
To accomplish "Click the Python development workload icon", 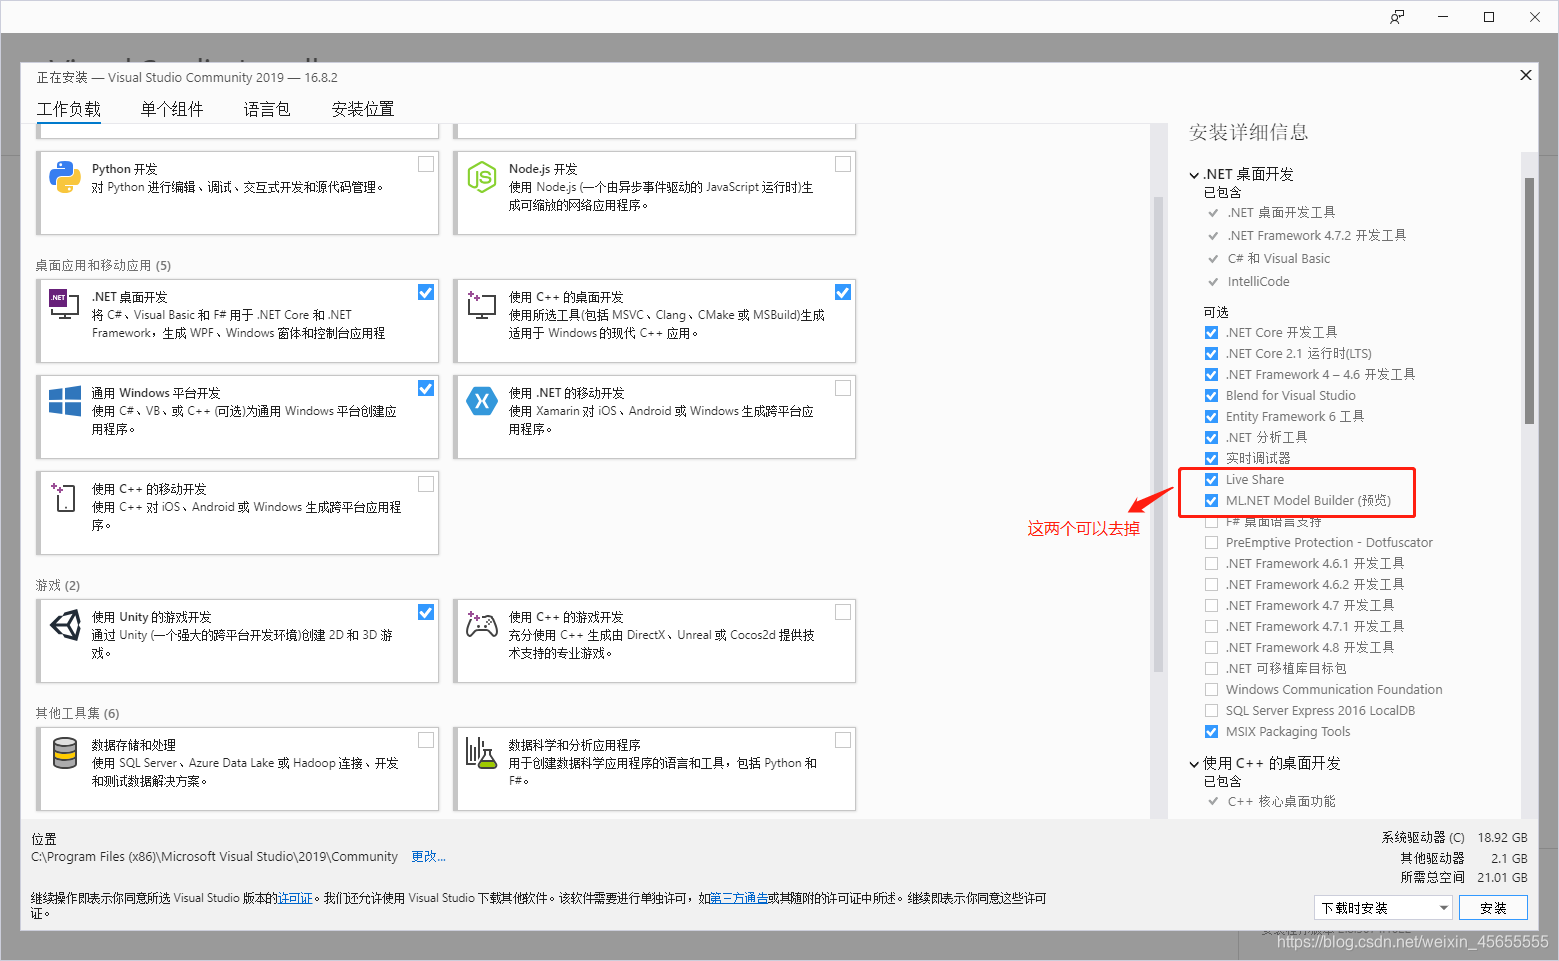I will 65,177.
